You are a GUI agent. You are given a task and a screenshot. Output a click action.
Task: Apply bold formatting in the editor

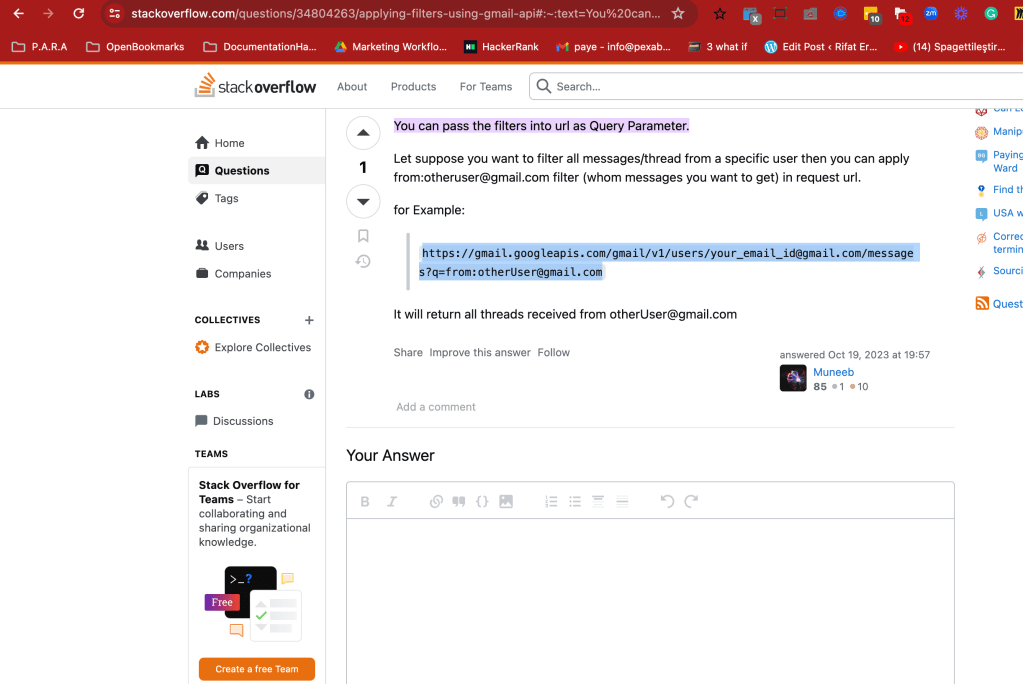pos(365,501)
